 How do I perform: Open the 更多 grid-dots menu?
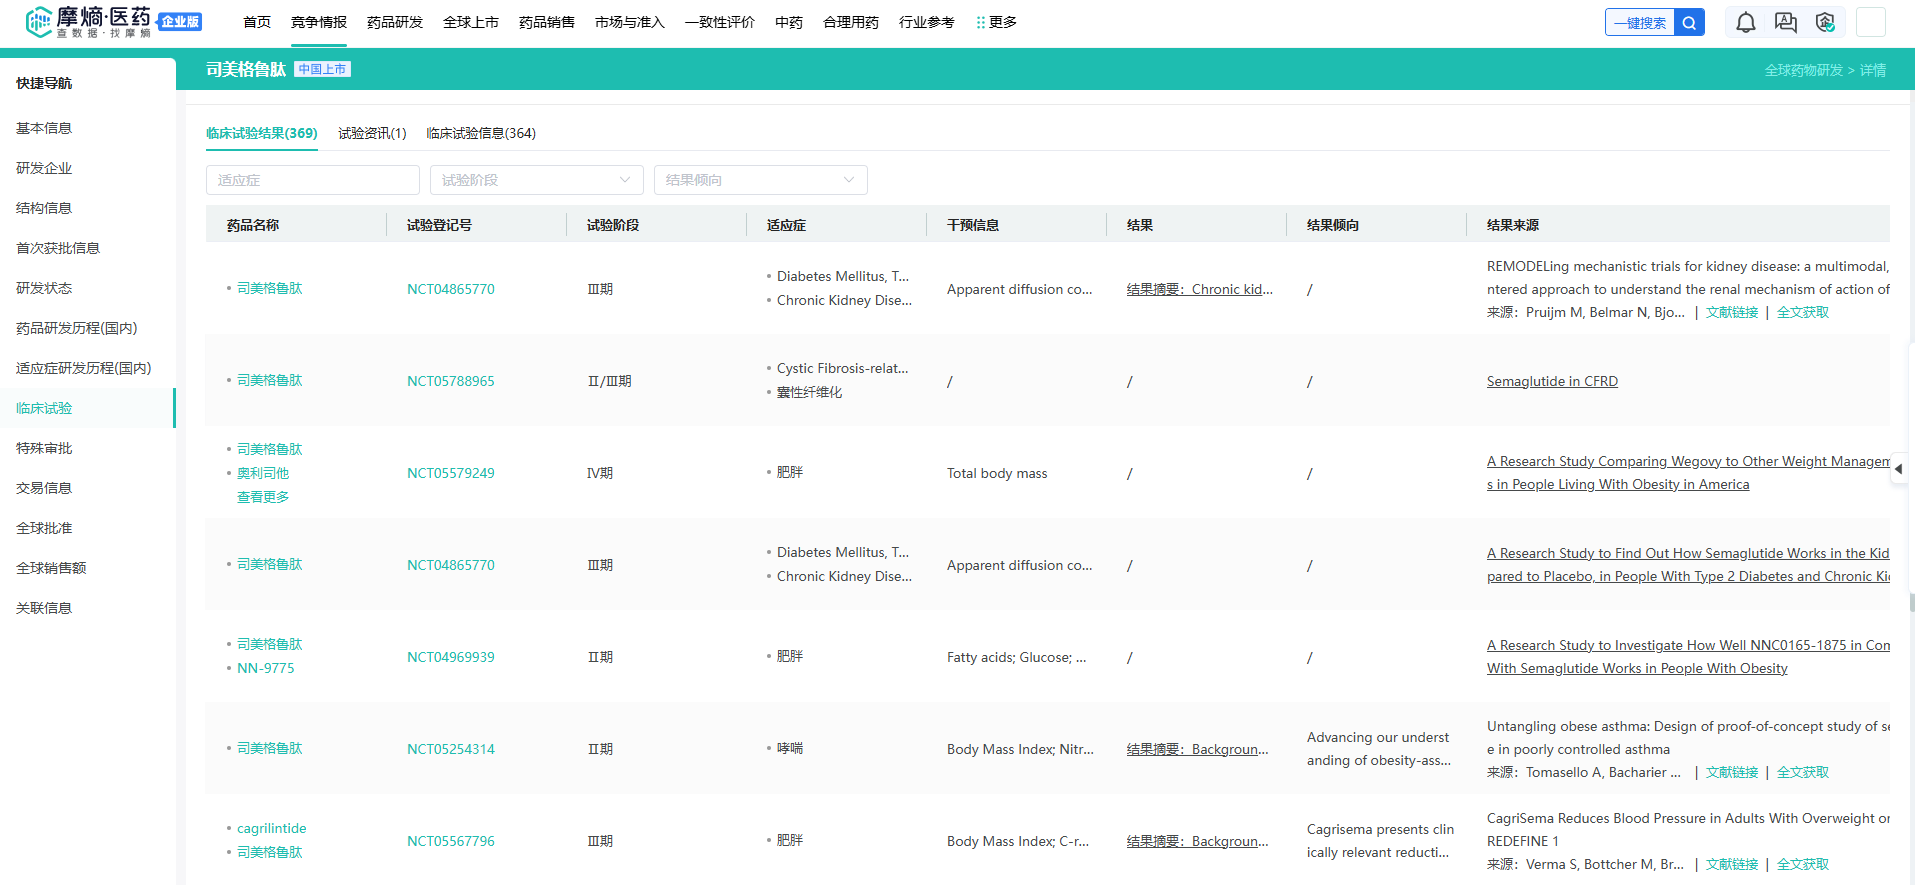pos(996,22)
